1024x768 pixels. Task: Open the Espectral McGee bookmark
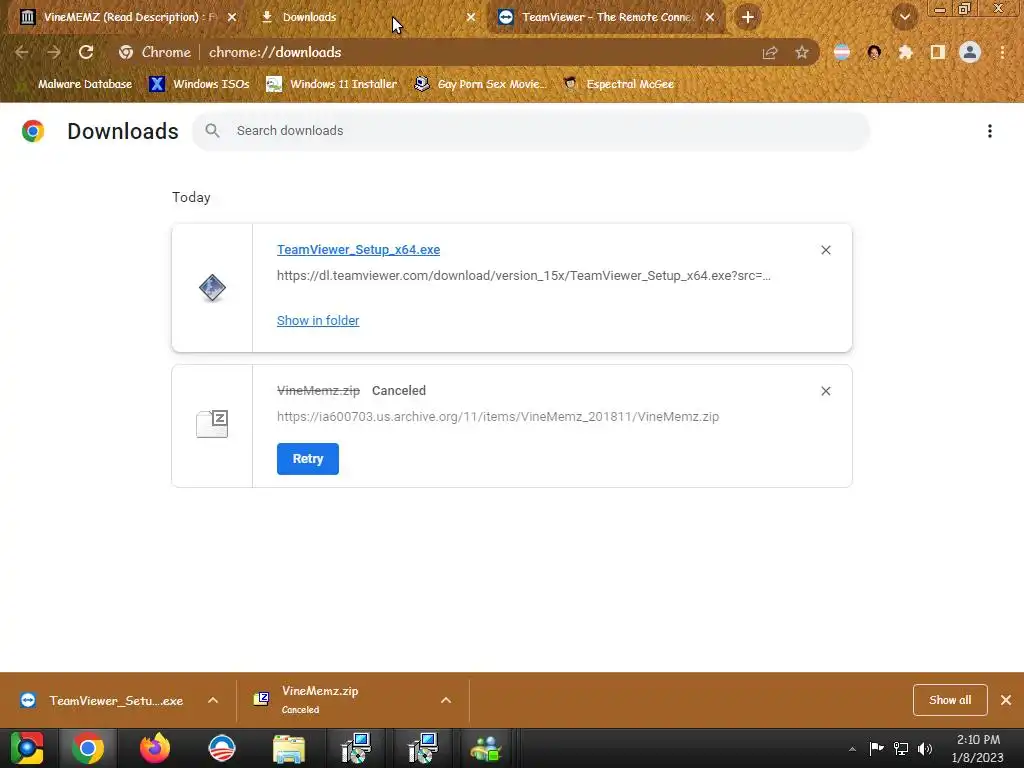pos(618,84)
